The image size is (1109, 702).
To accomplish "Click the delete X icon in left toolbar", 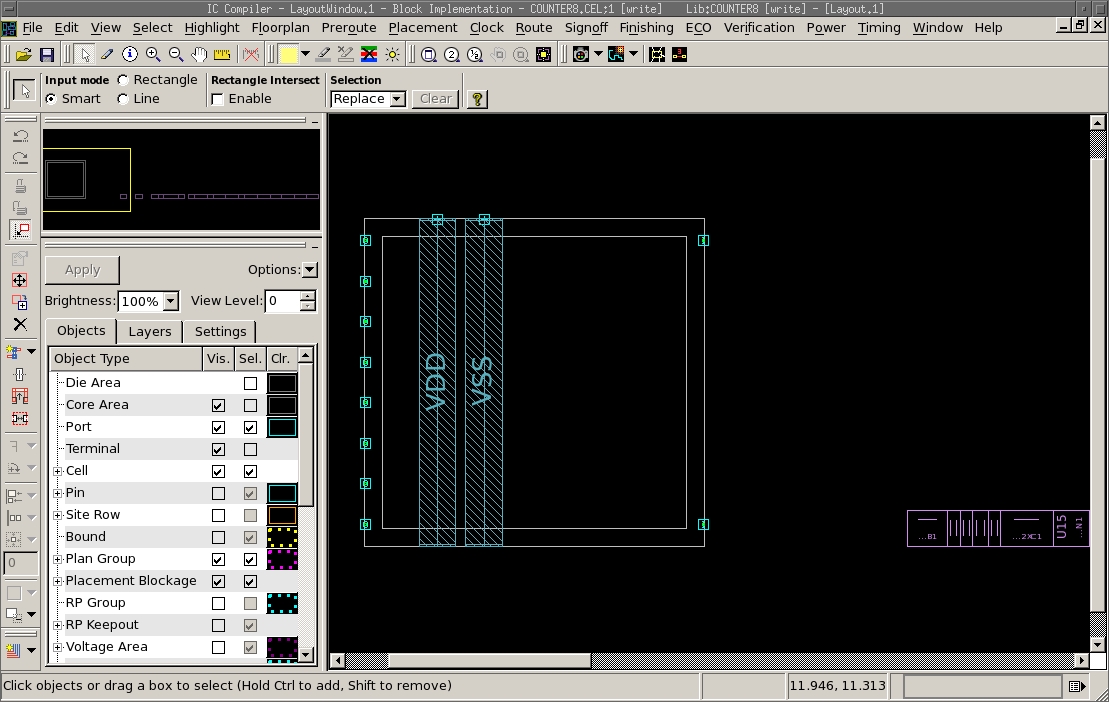I will coord(19,324).
